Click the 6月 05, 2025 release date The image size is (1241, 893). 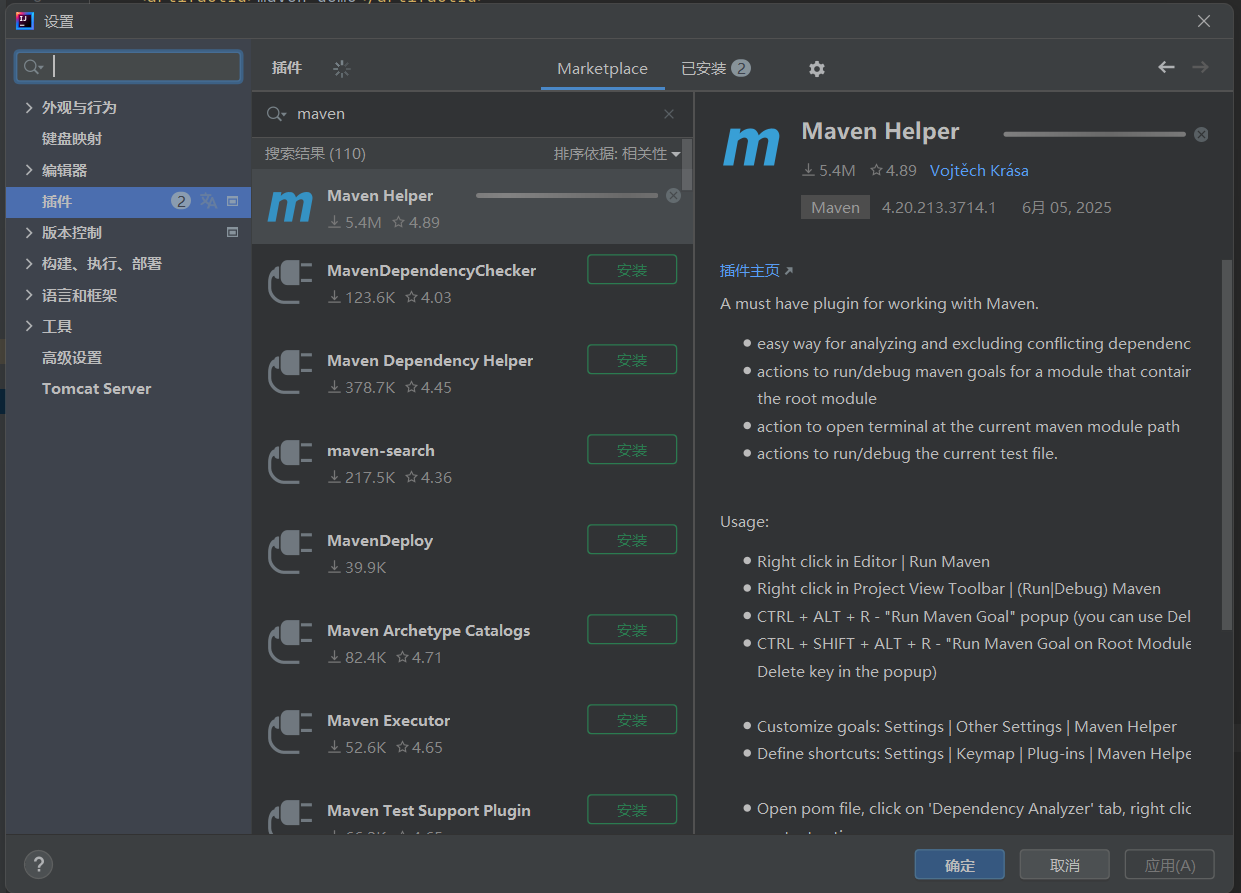pos(1066,207)
